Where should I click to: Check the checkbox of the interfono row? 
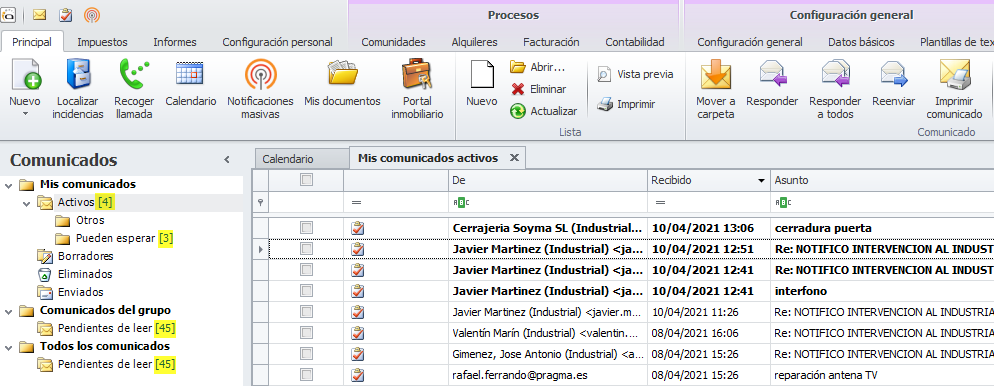pos(306,291)
